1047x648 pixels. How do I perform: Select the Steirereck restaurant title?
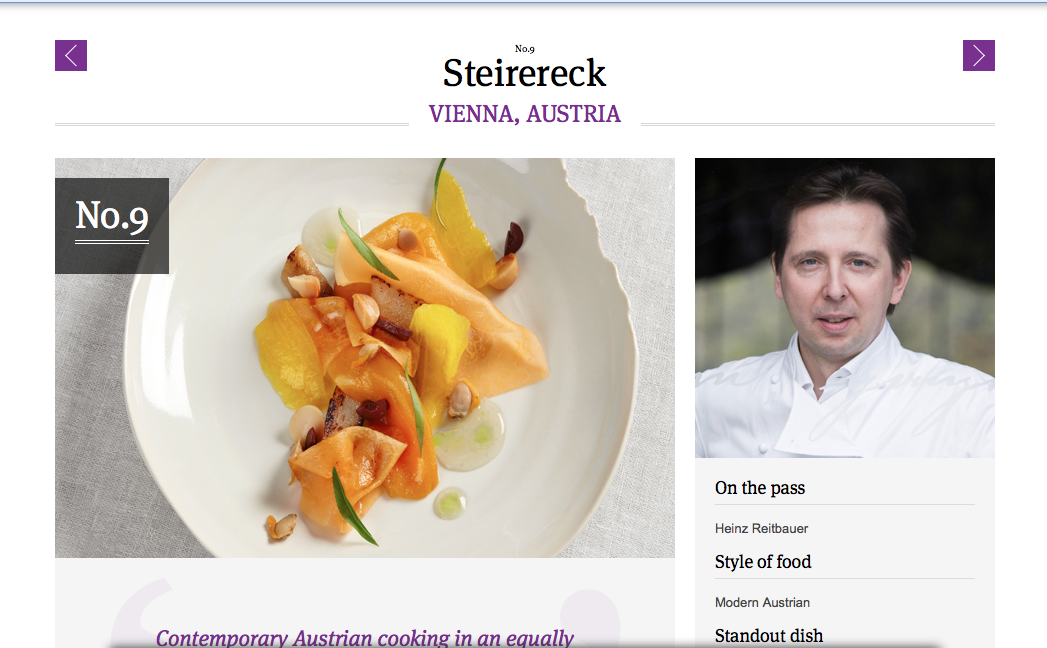tap(524, 73)
